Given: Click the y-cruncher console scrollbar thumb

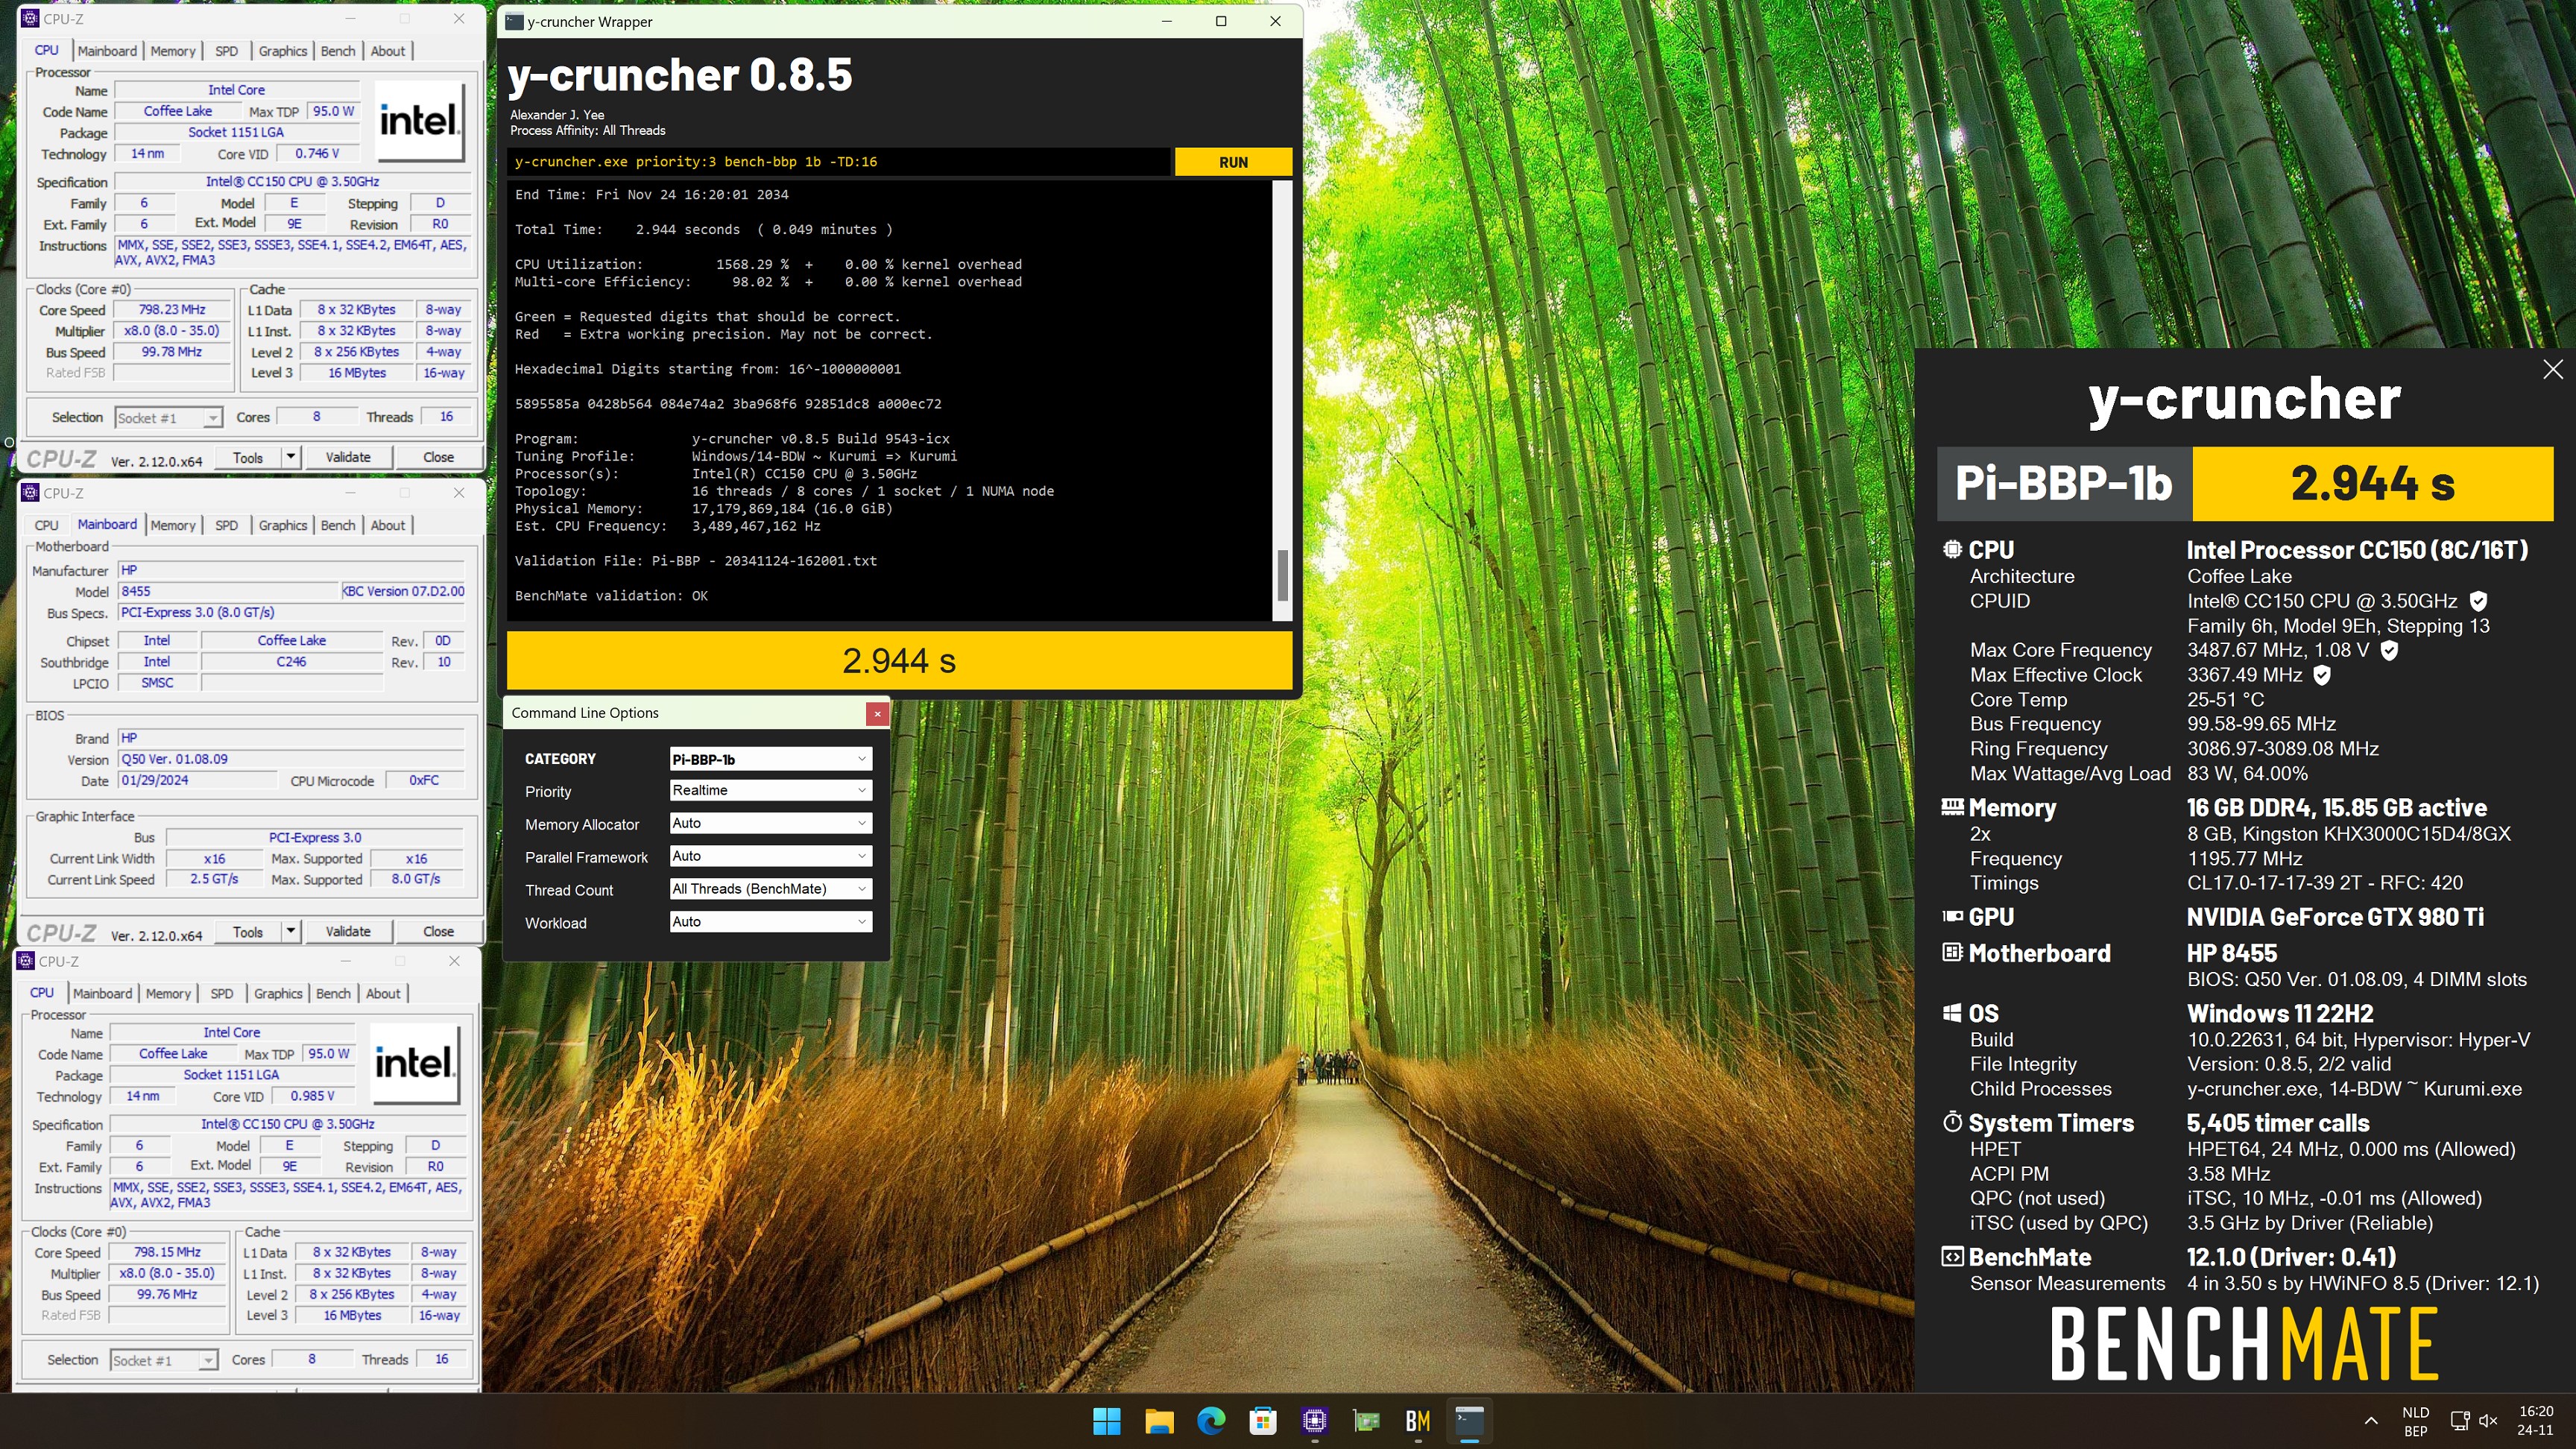Looking at the screenshot, I should (1282, 575).
